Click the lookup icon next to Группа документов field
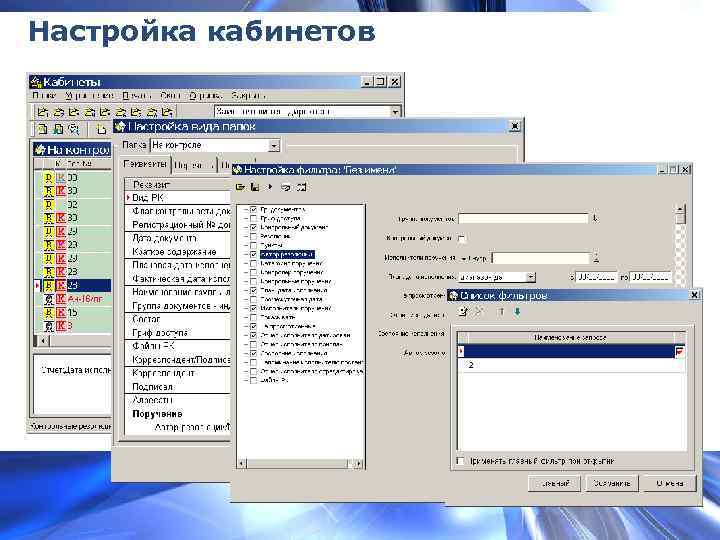Image resolution: width=720 pixels, height=540 pixels. (x=595, y=219)
